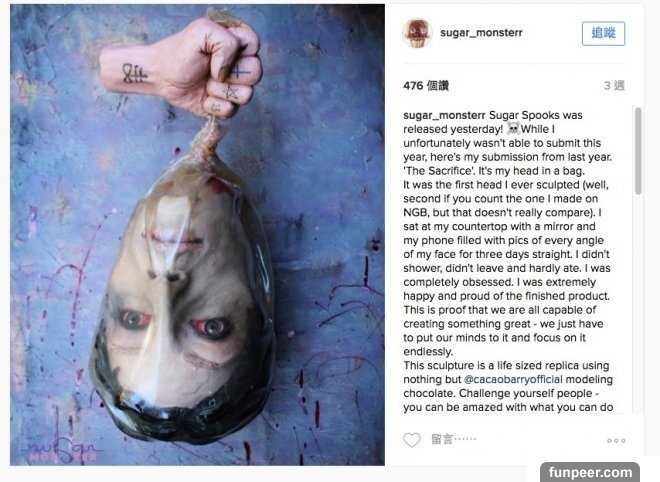Open the head-in-bag sculpture photo
This screenshot has height=482, width=660.
click(197, 235)
